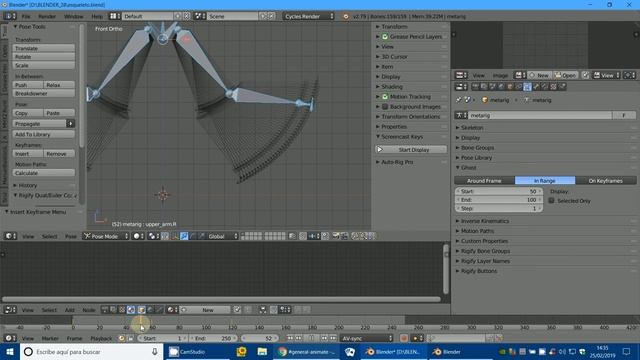The width and height of the screenshot is (640, 360).
Task: Open the highlighted Armature data tab
Action: pyautogui.click(x=527, y=87)
